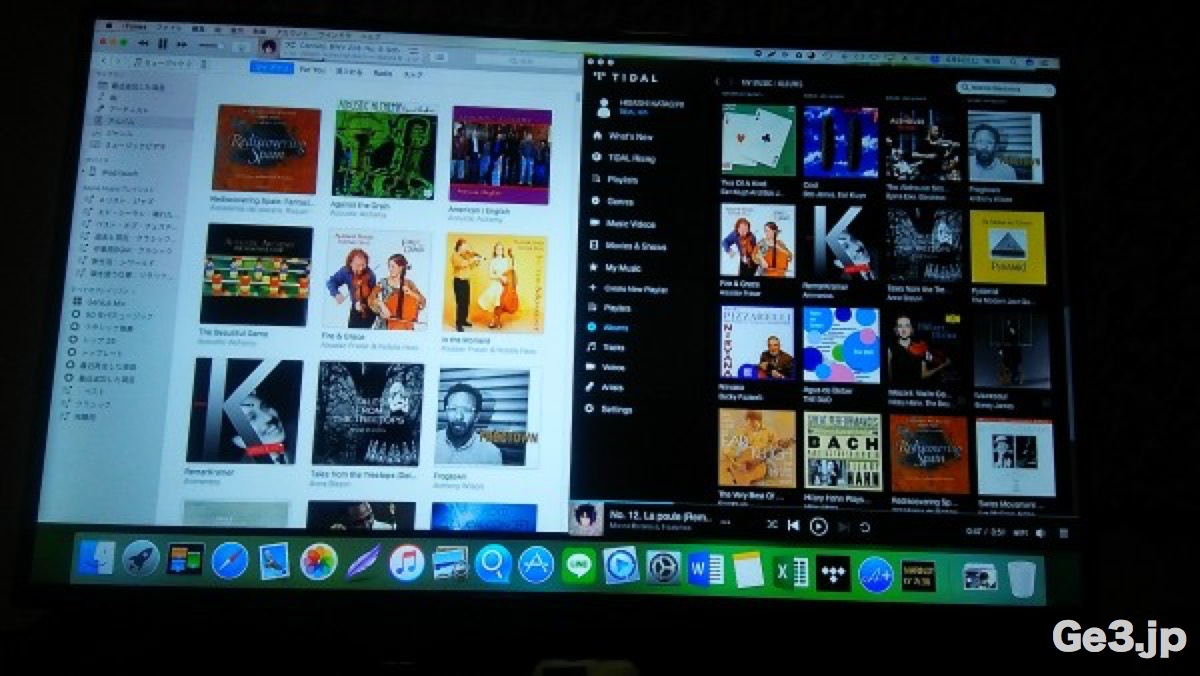Screen dimensions: 1200x676
Task: Open American | English album in iTunes
Action: [500, 155]
